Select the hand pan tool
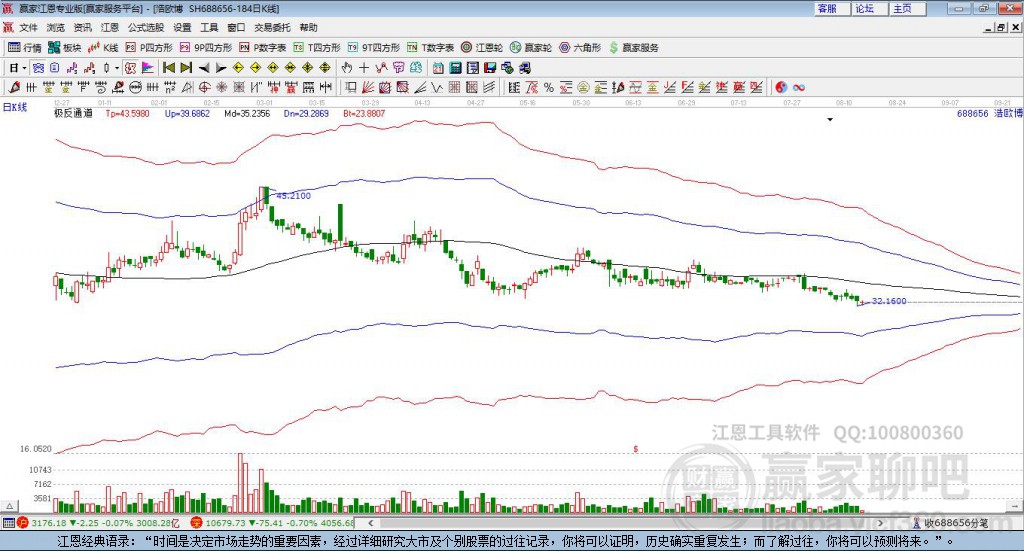The width and height of the screenshot is (1024, 551). pyautogui.click(x=347, y=68)
